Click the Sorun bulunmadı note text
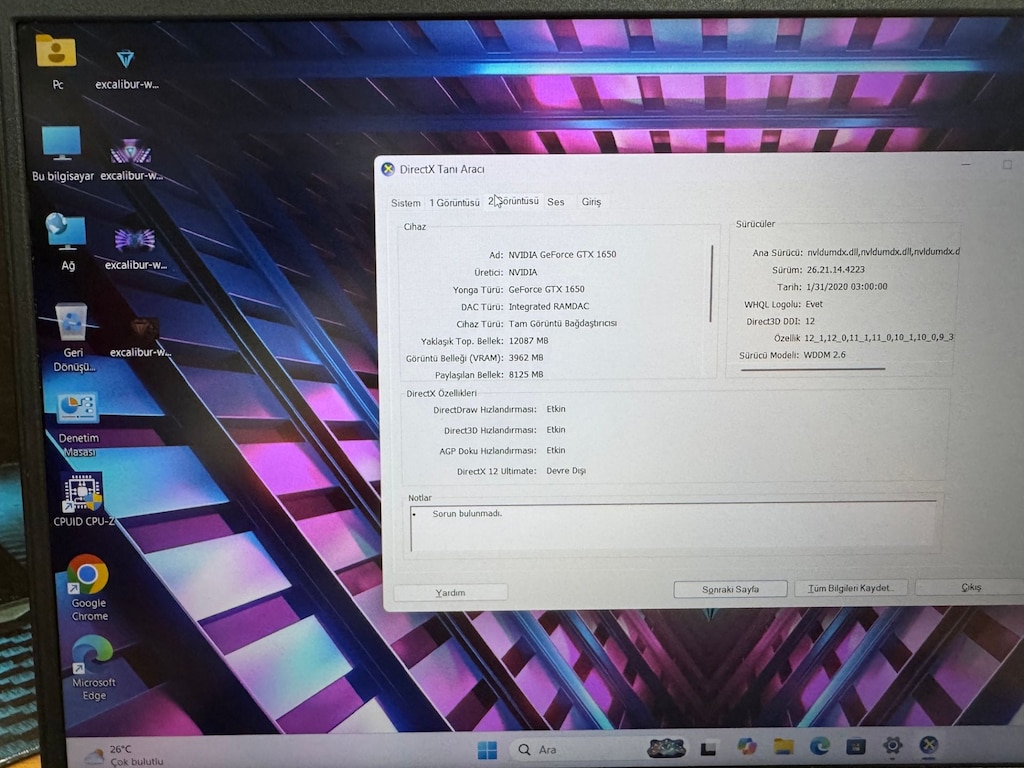Screen dimensions: 1024x768 click(x=467, y=513)
